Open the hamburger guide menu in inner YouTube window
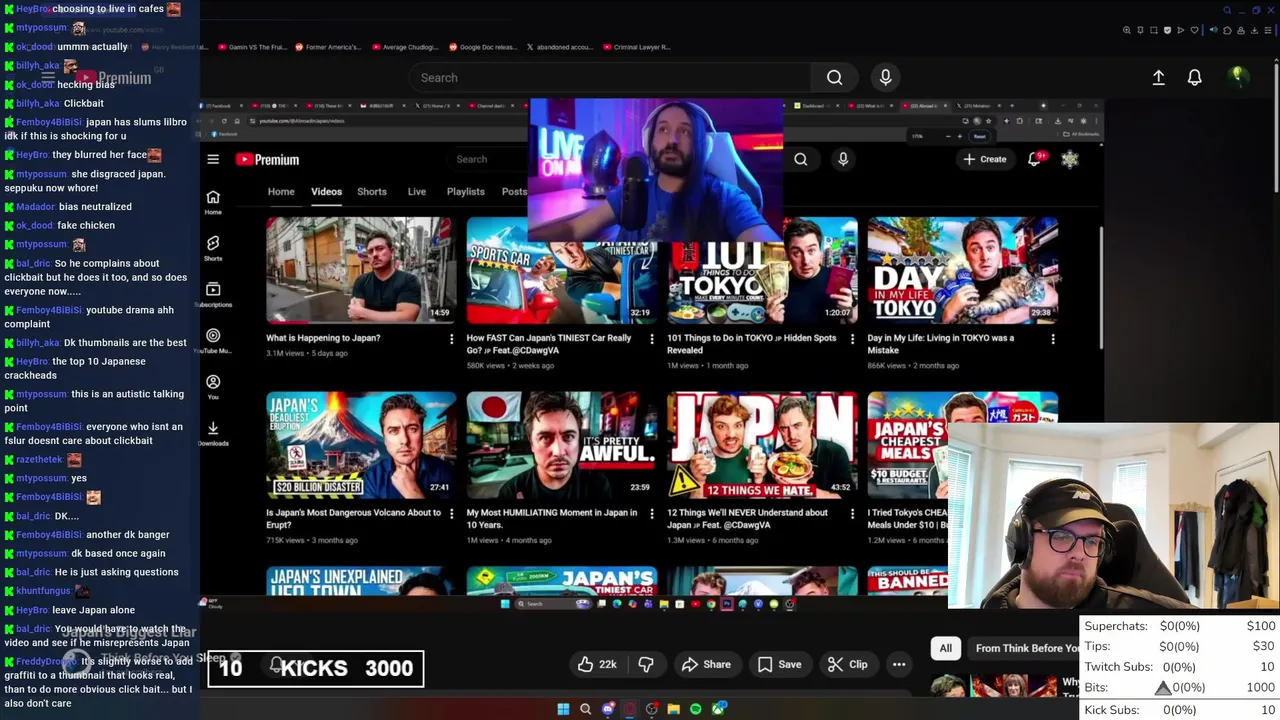 [x=213, y=159]
